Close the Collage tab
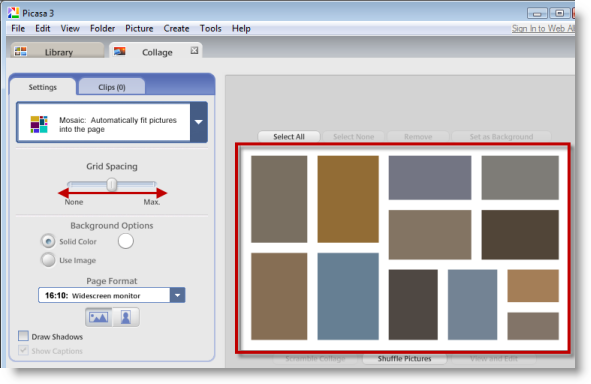The width and height of the screenshot is (591, 384). tap(194, 50)
